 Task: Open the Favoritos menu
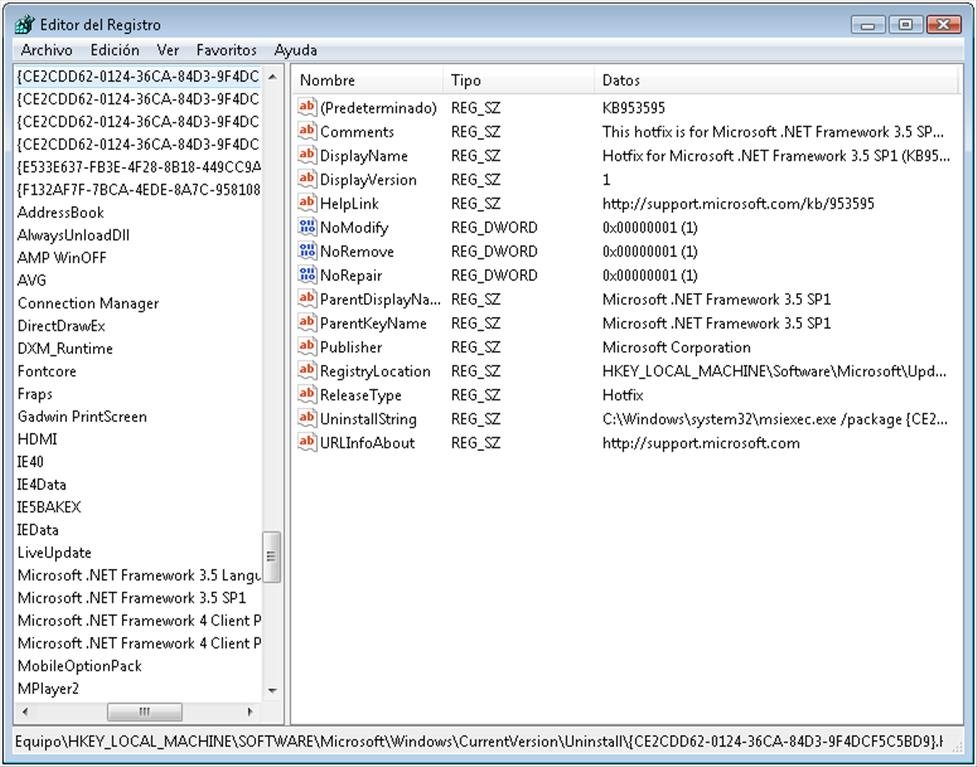coord(226,50)
